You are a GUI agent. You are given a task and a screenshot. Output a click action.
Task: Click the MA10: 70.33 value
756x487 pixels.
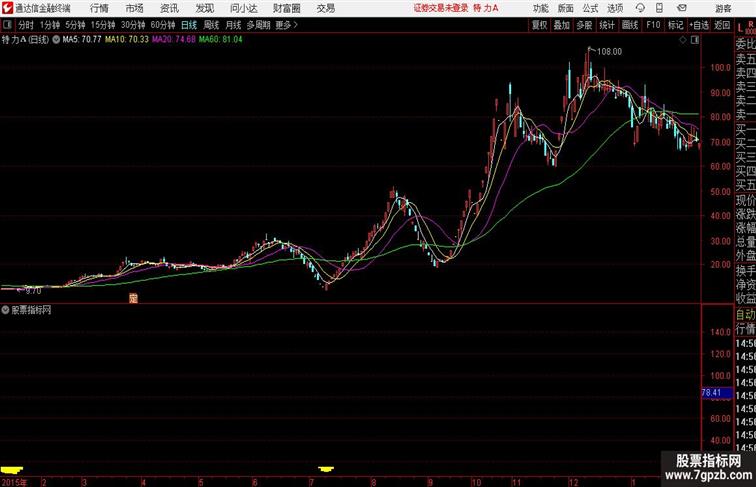127,40
